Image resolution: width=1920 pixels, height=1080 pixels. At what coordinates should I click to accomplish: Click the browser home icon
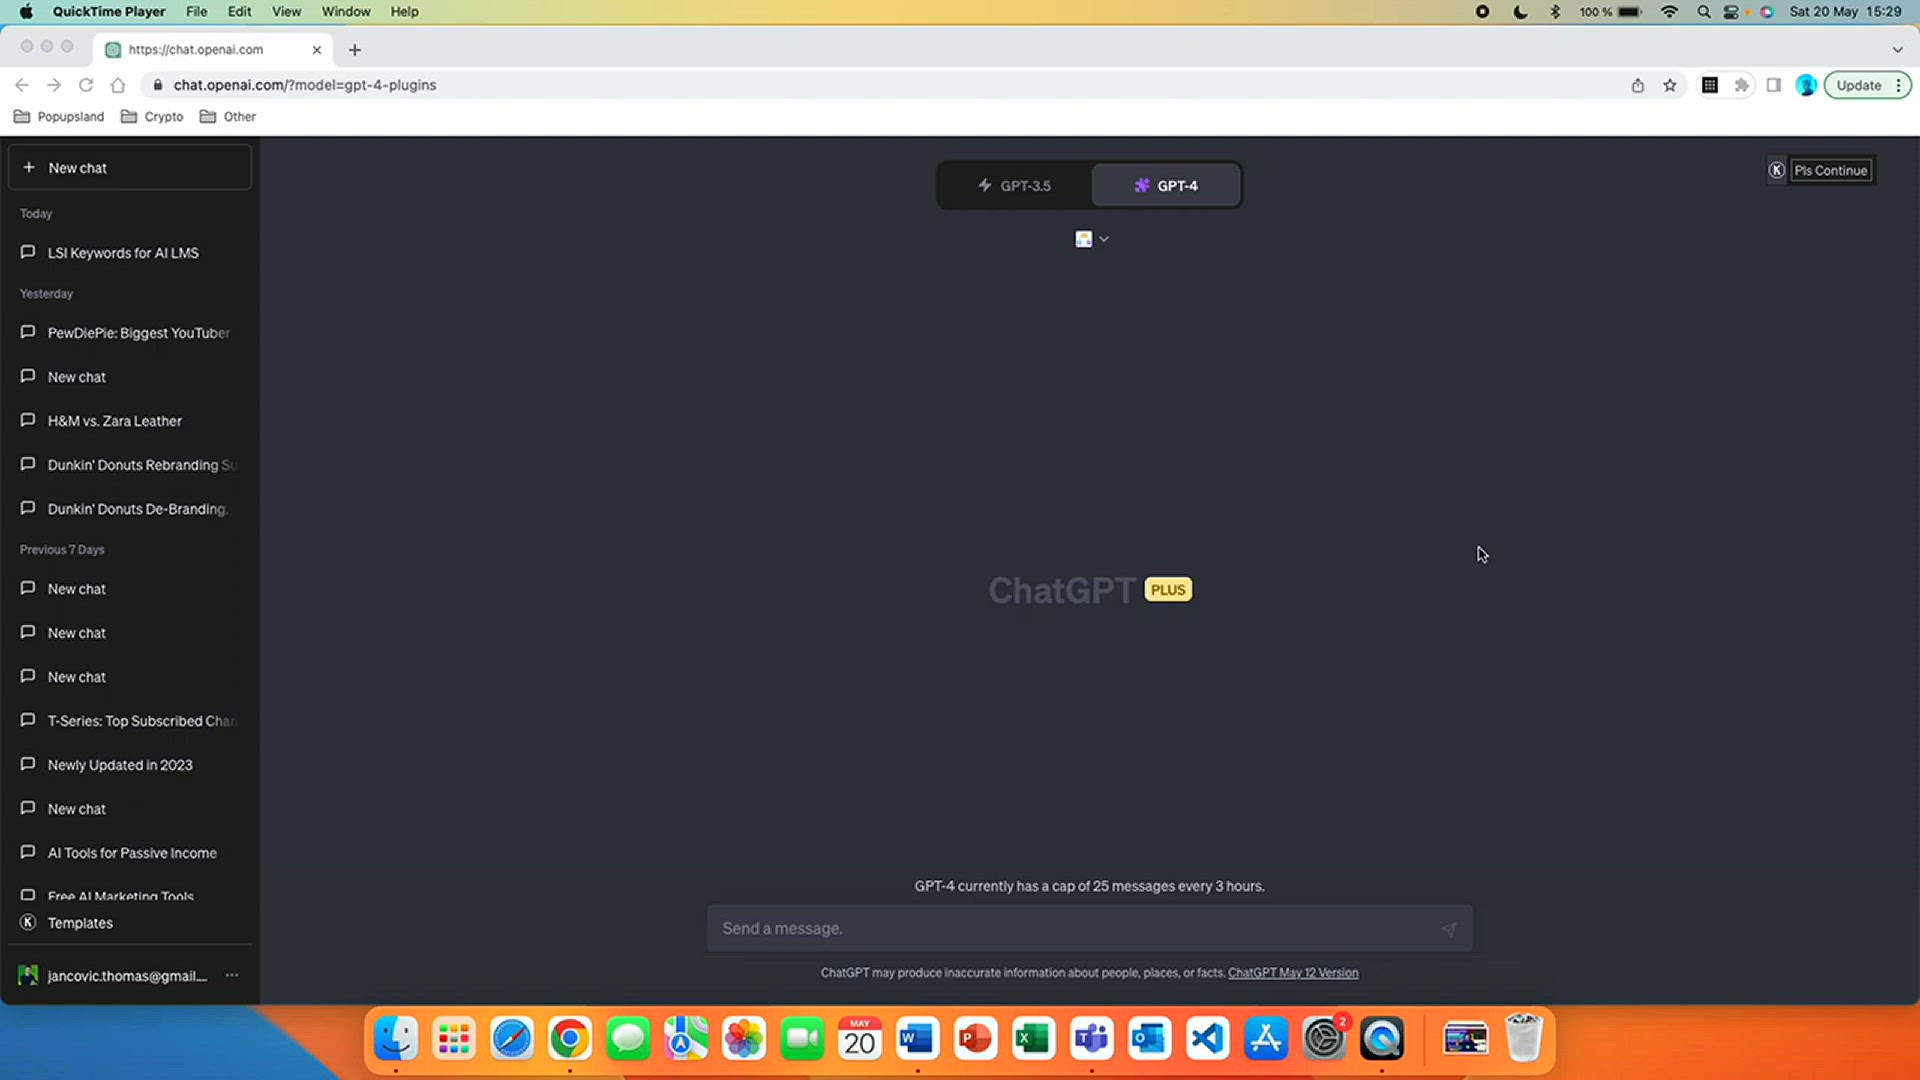118,85
